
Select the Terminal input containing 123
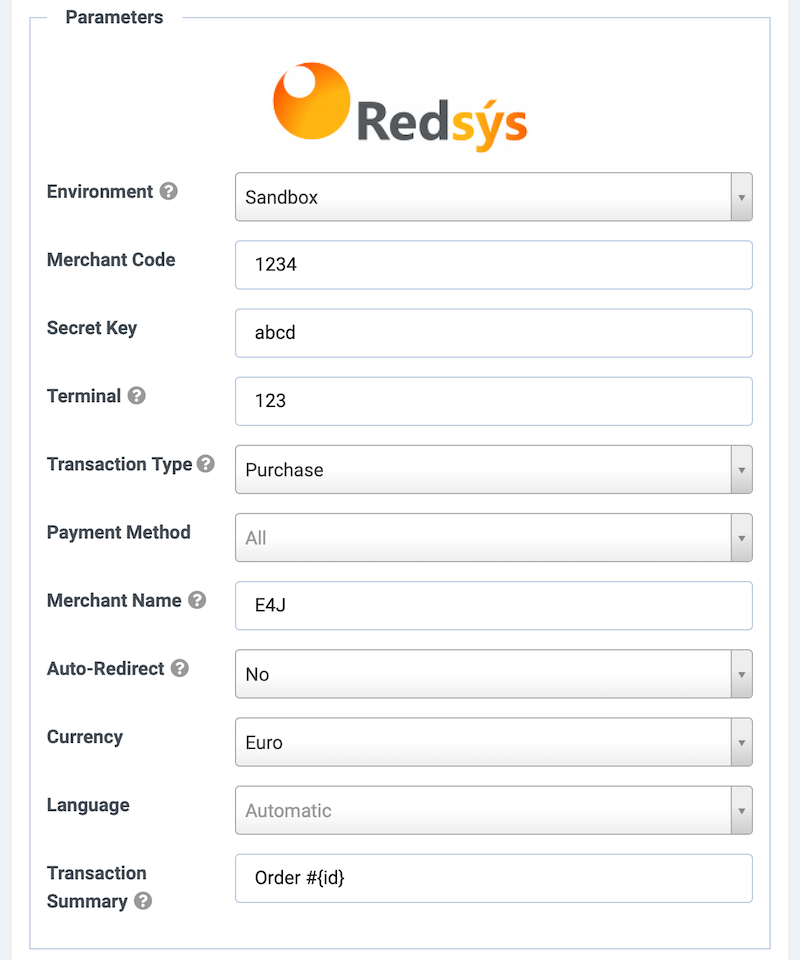pos(493,401)
